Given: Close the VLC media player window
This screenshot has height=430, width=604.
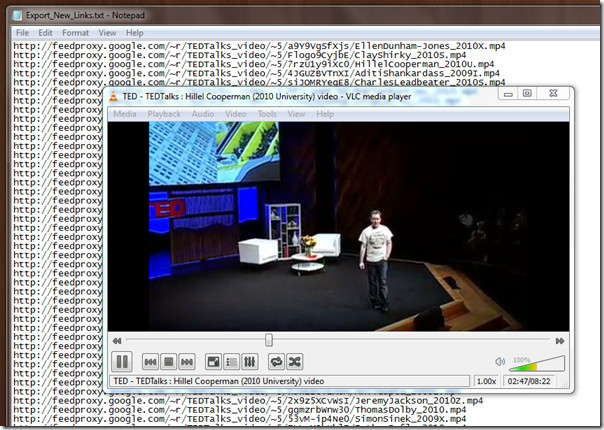Looking at the screenshot, I should [554, 94].
